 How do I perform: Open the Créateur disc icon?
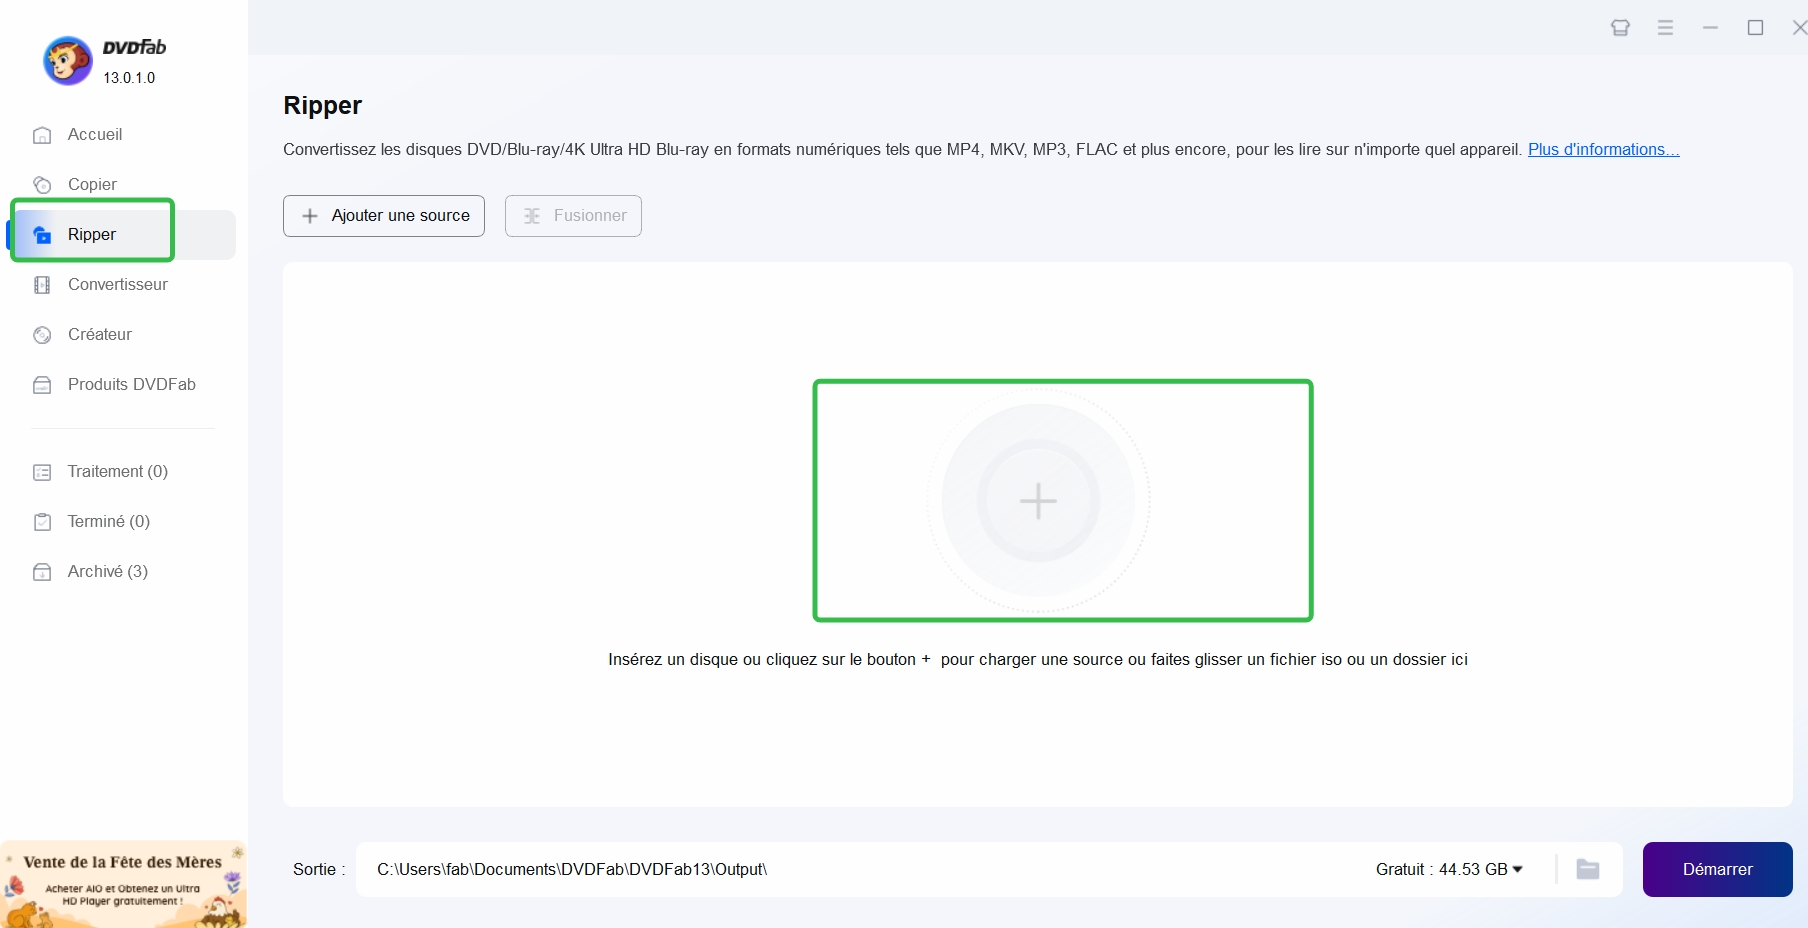(42, 335)
